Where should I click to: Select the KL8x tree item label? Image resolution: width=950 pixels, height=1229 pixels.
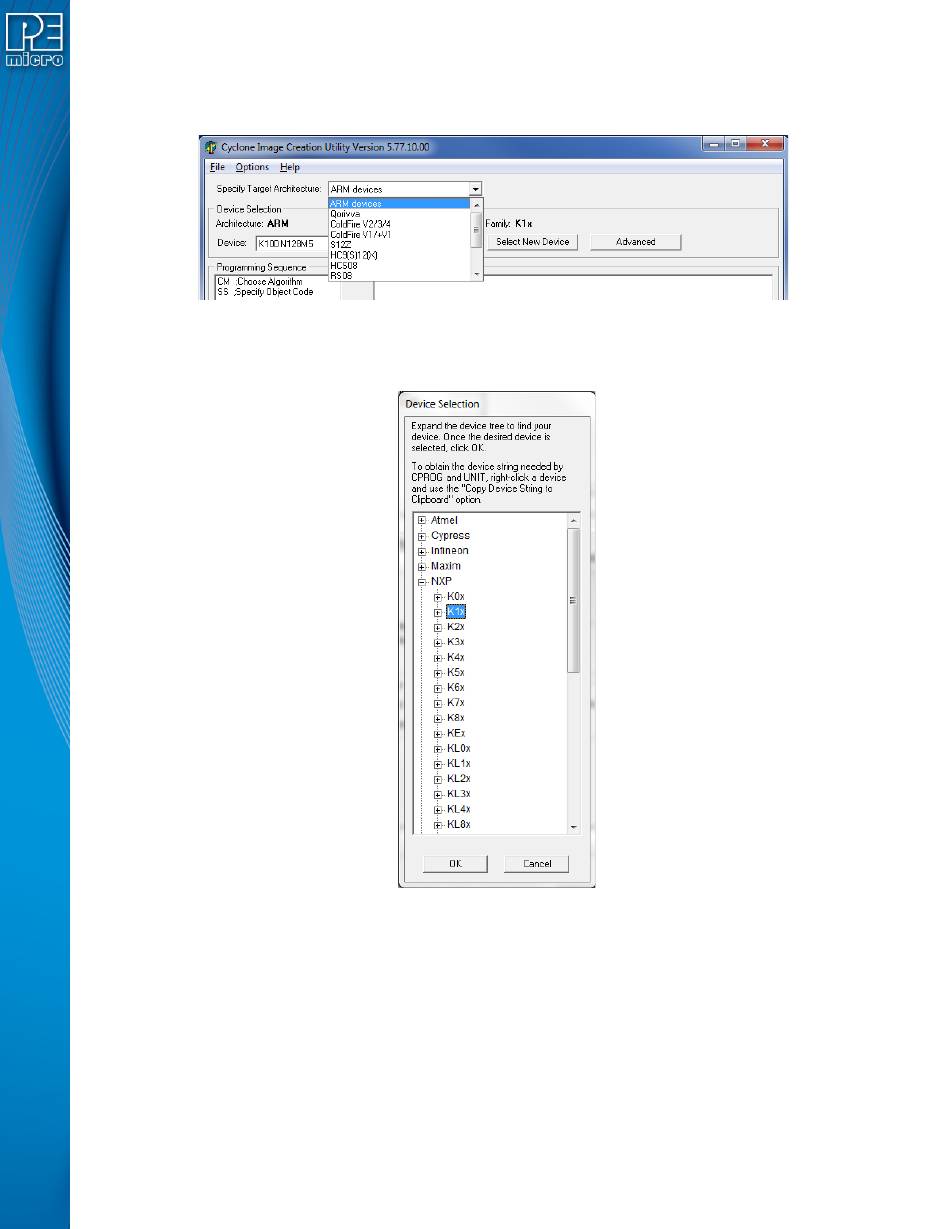click(x=459, y=825)
